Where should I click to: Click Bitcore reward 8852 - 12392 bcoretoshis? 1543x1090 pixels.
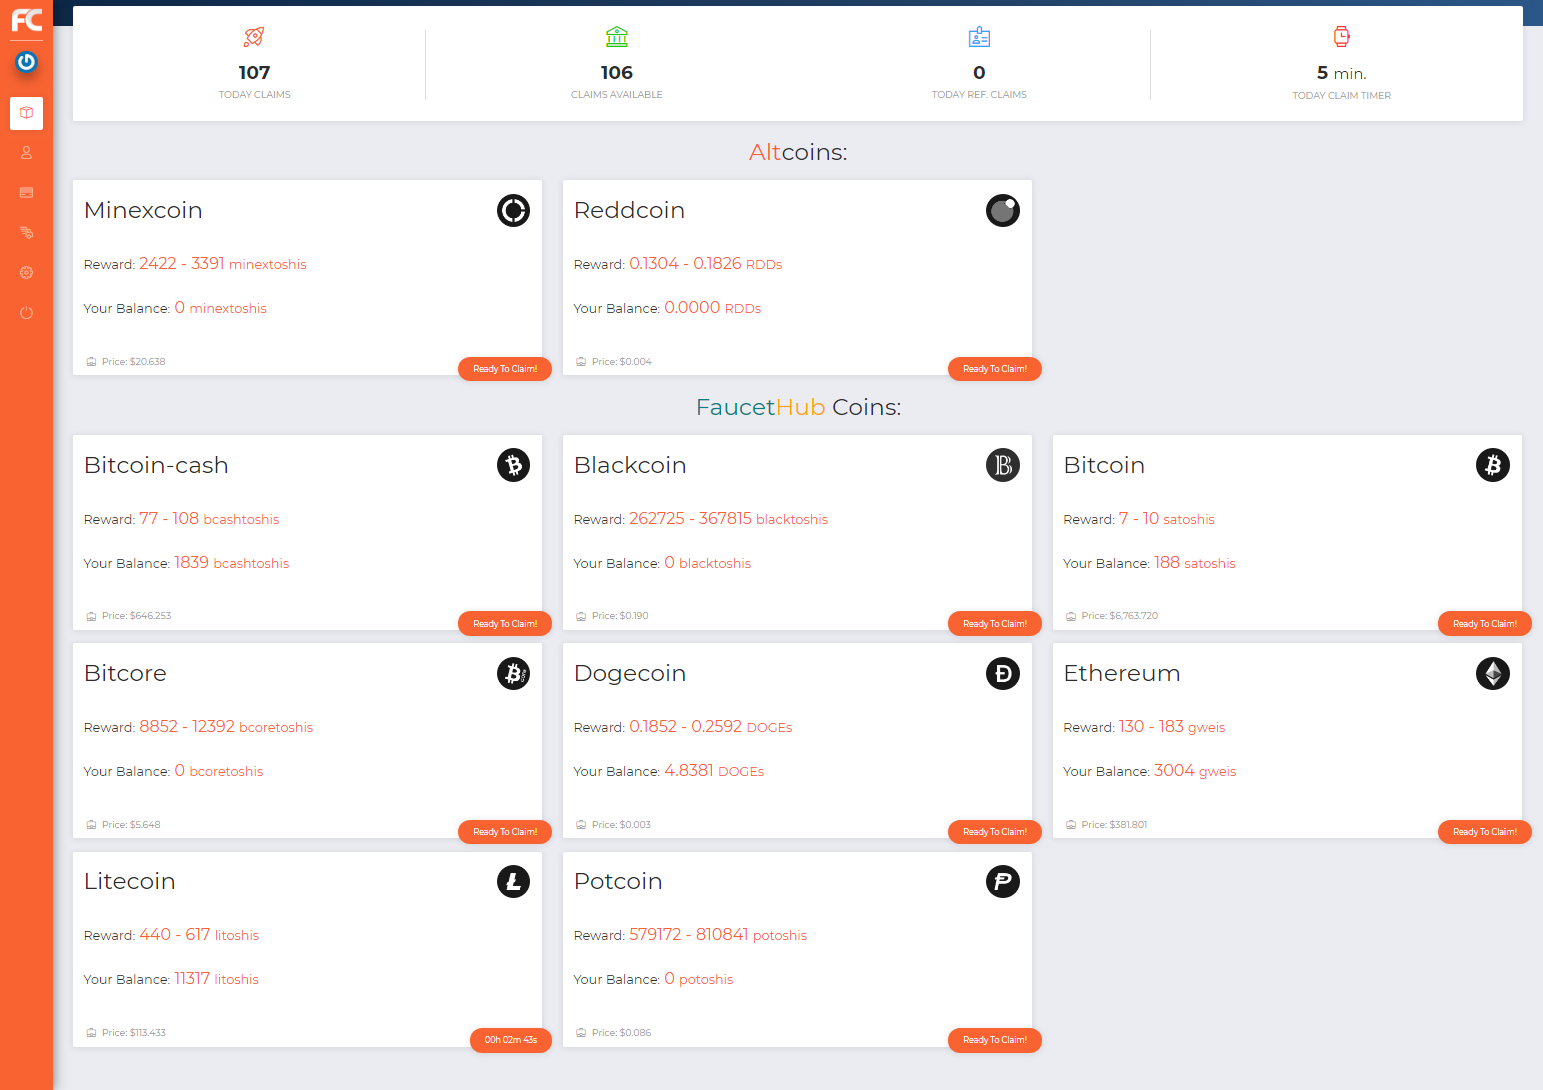[x=226, y=727]
